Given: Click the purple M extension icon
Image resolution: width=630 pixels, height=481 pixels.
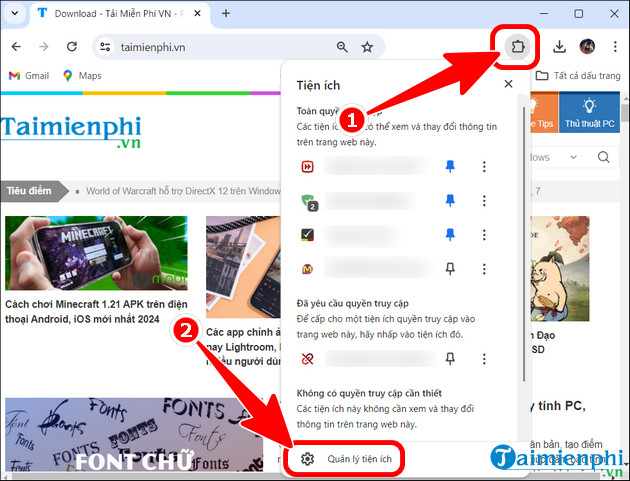Looking at the screenshot, I should coord(307,268).
